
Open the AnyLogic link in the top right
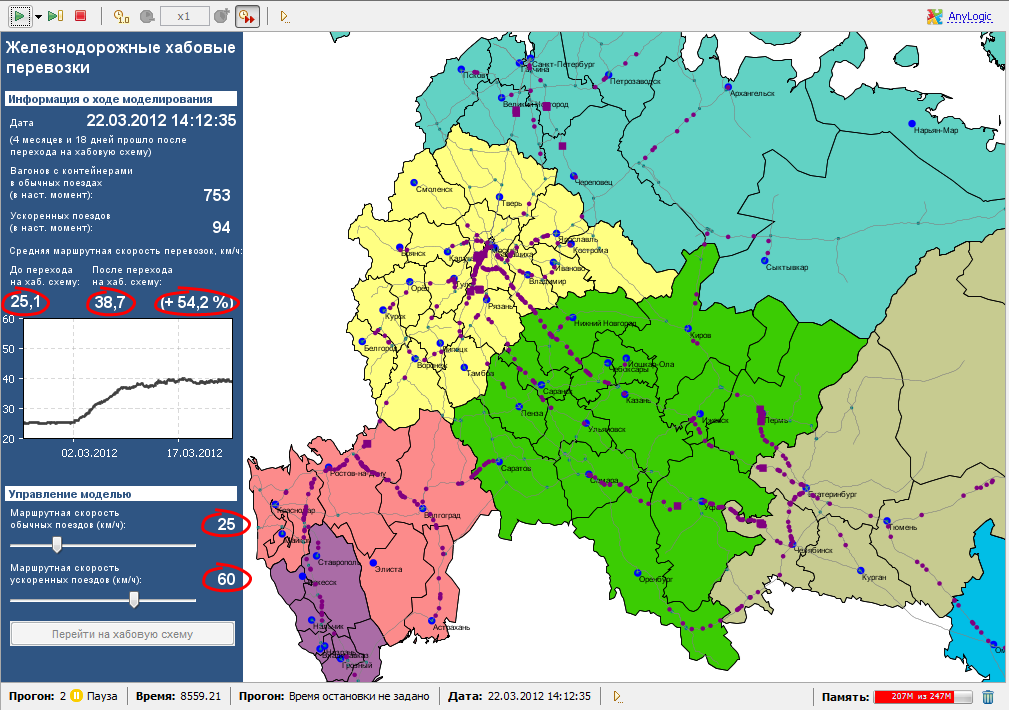tap(969, 16)
